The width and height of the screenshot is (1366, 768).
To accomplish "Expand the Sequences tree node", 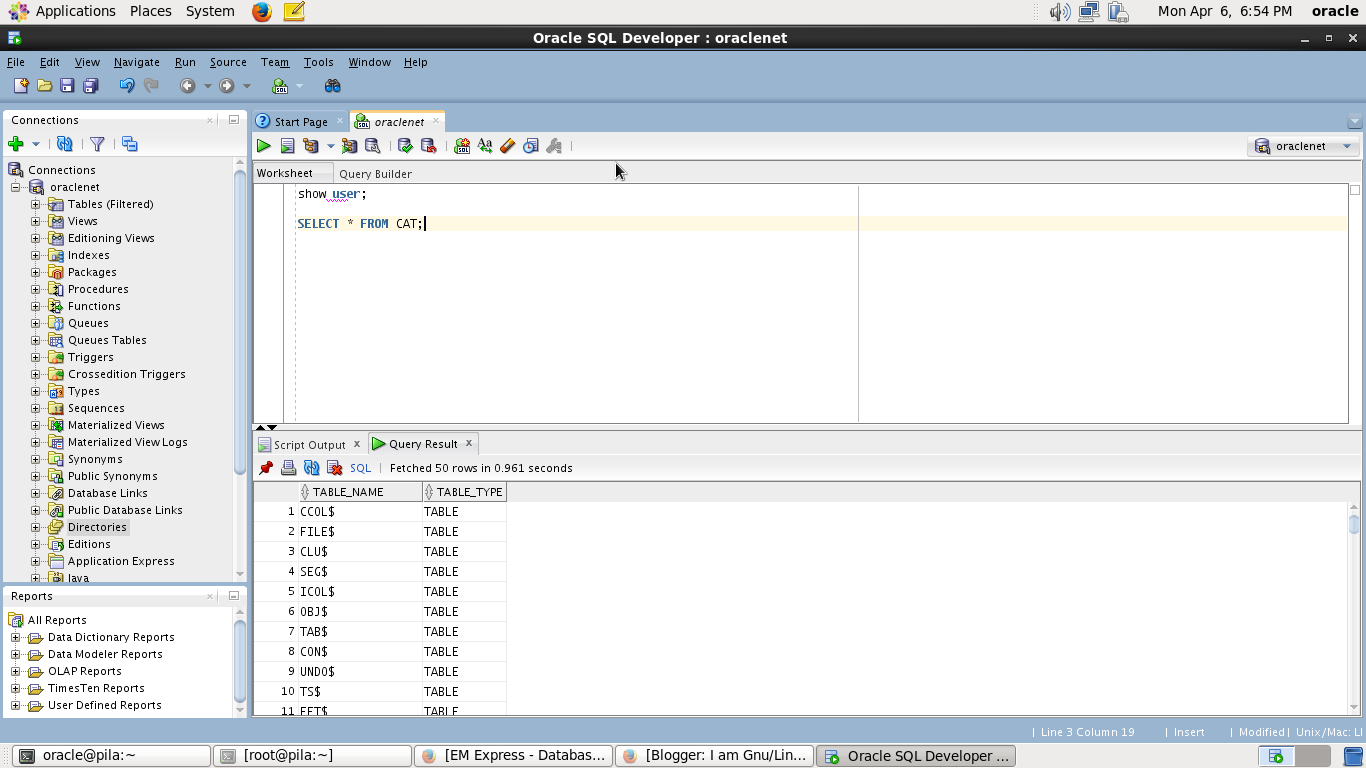I will [36, 408].
